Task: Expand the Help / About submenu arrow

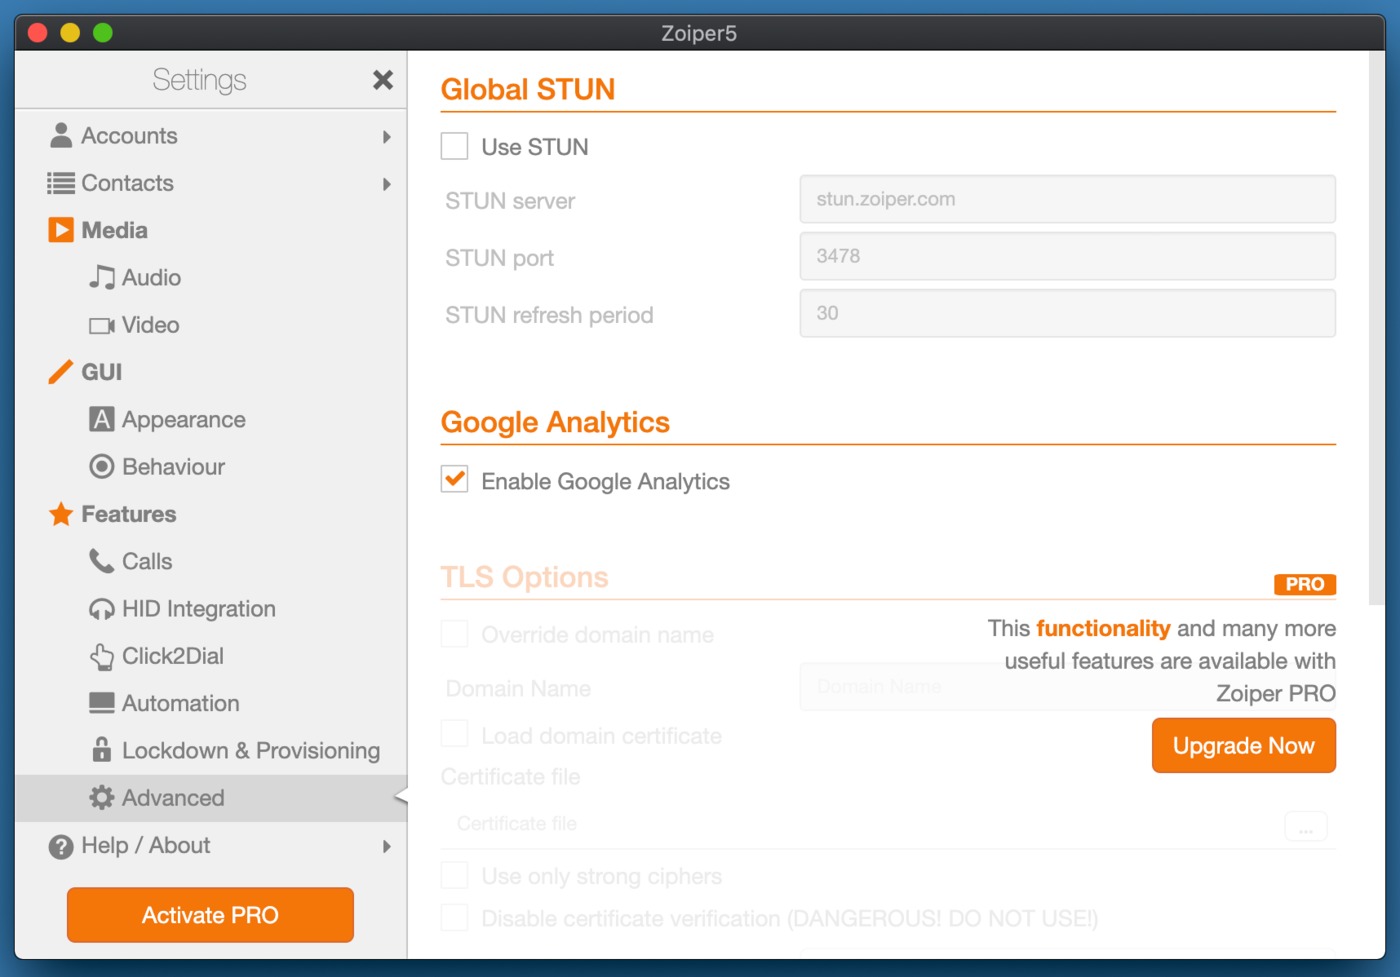Action: point(387,847)
